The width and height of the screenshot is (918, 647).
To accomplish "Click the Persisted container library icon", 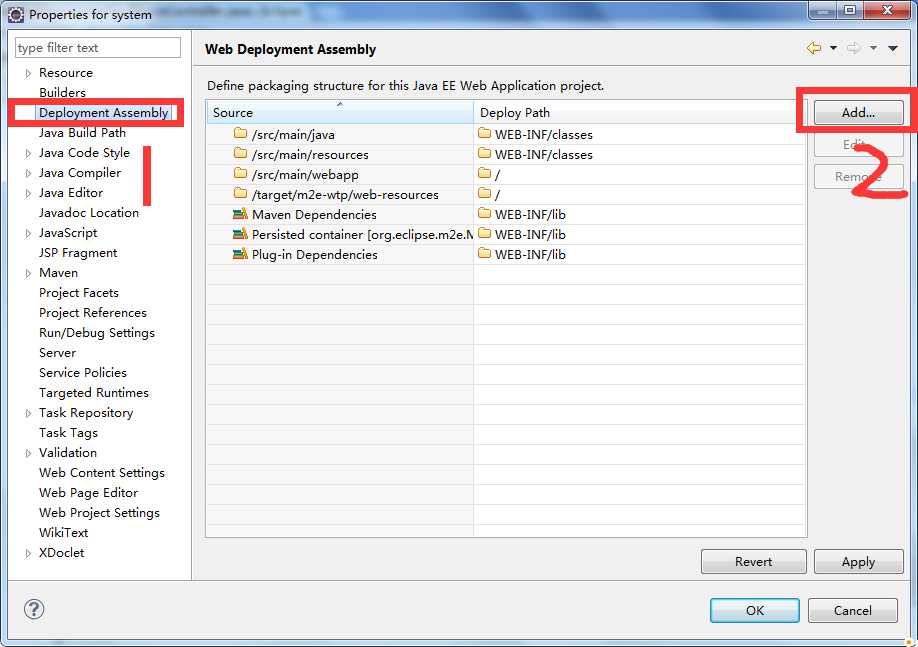I will pyautogui.click(x=240, y=234).
